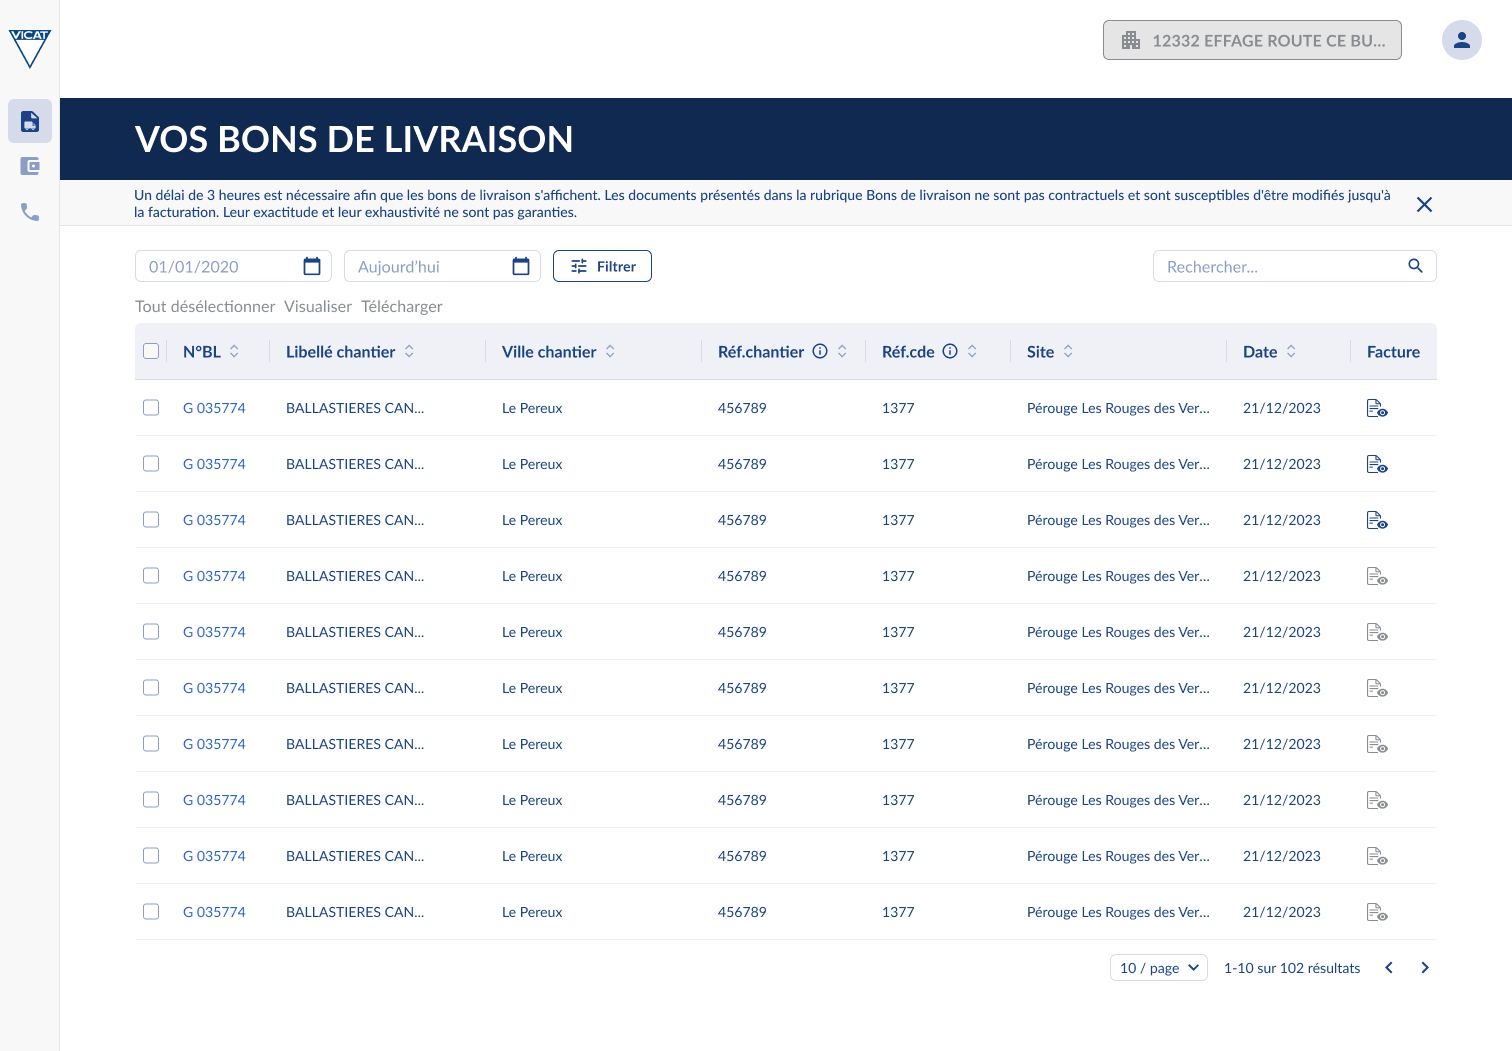Viewport: 1512px width, 1051px height.
Task: Open the 10 / page dropdown
Action: pyautogui.click(x=1159, y=967)
